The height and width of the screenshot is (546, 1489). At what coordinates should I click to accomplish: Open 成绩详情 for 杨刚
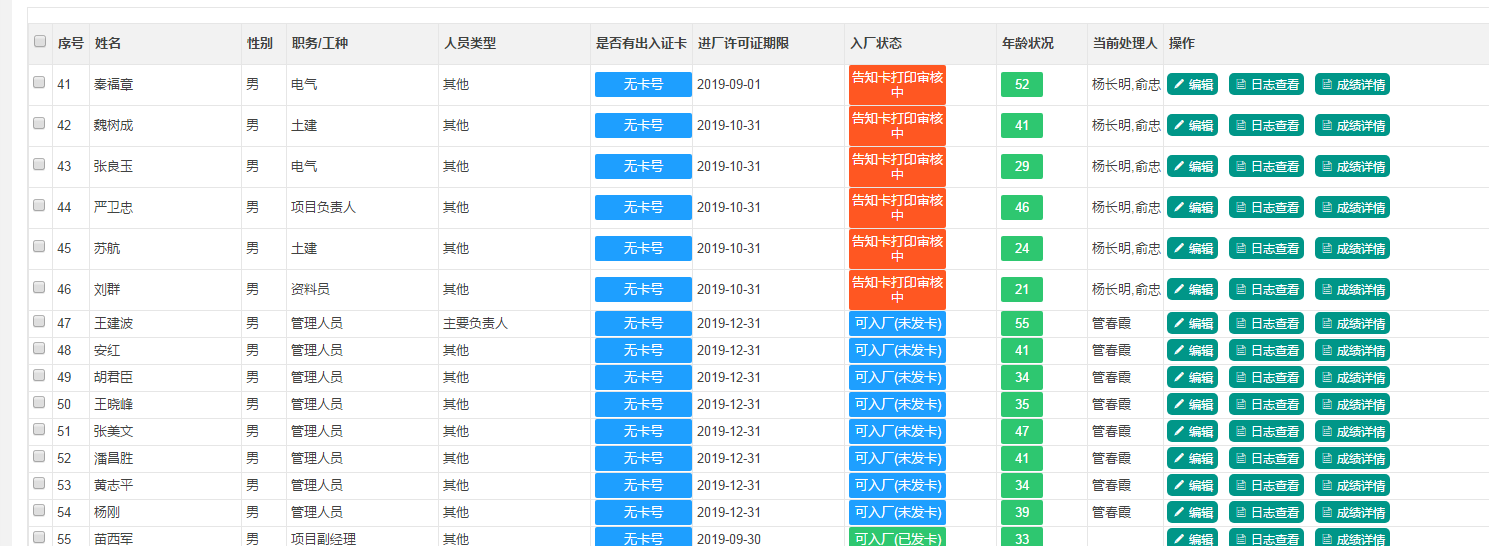1352,512
